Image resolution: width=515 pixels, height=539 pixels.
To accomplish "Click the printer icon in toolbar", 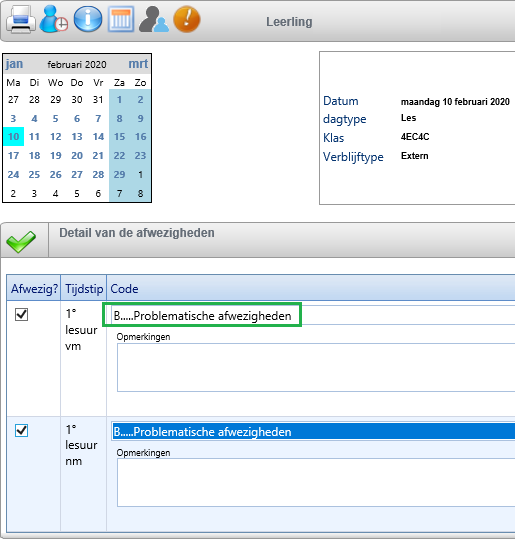I will click(21, 20).
